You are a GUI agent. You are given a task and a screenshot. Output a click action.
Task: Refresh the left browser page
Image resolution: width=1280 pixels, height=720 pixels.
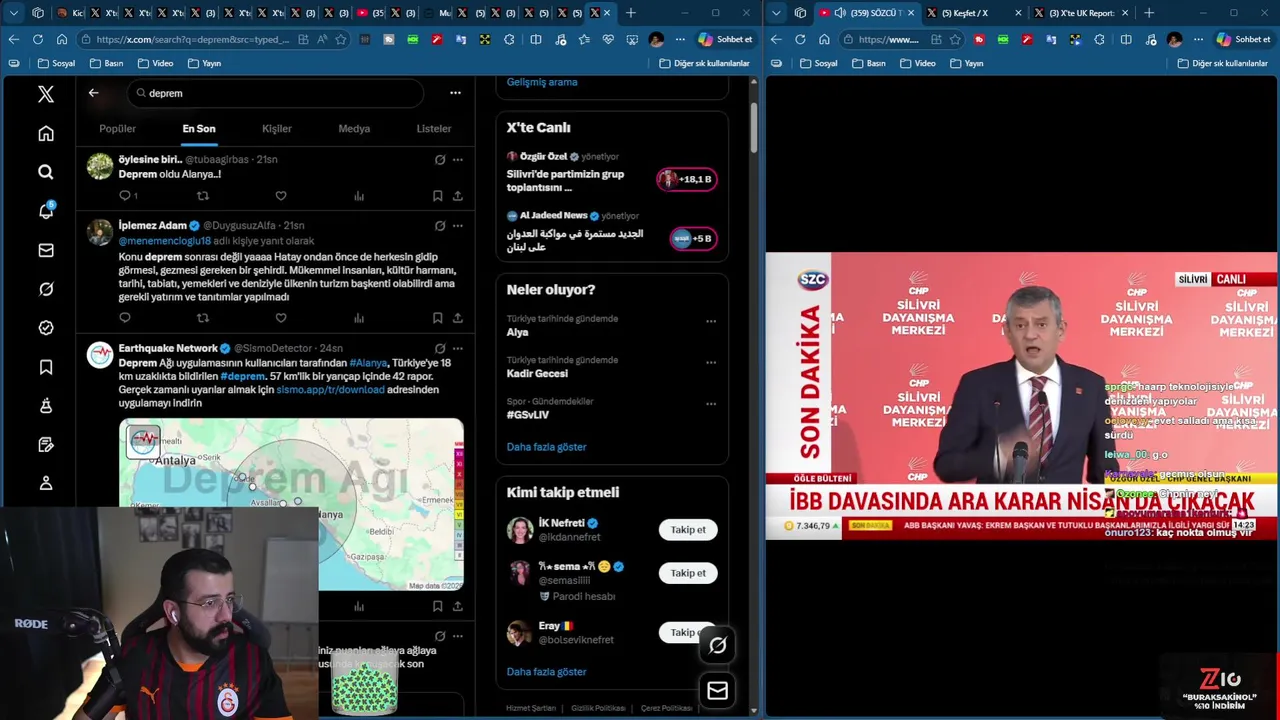pos(37,39)
